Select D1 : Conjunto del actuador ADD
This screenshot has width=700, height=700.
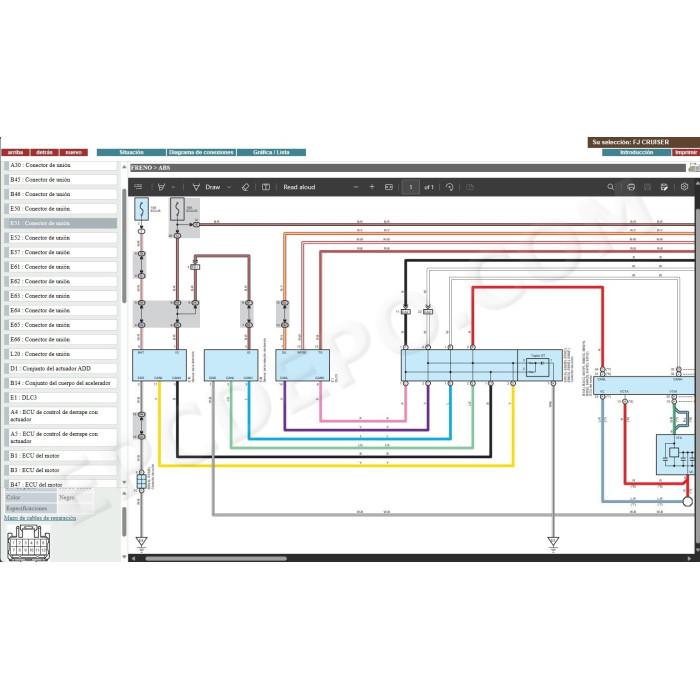coord(62,368)
